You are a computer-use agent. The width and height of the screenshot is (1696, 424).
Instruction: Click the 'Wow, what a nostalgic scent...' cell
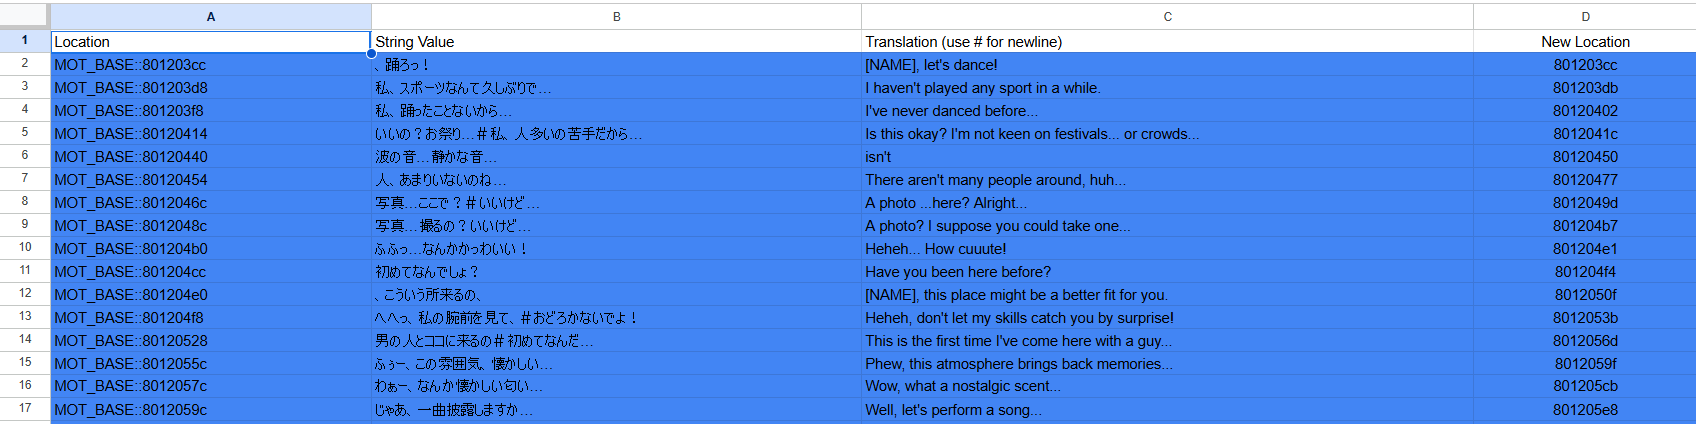(x=1167, y=386)
